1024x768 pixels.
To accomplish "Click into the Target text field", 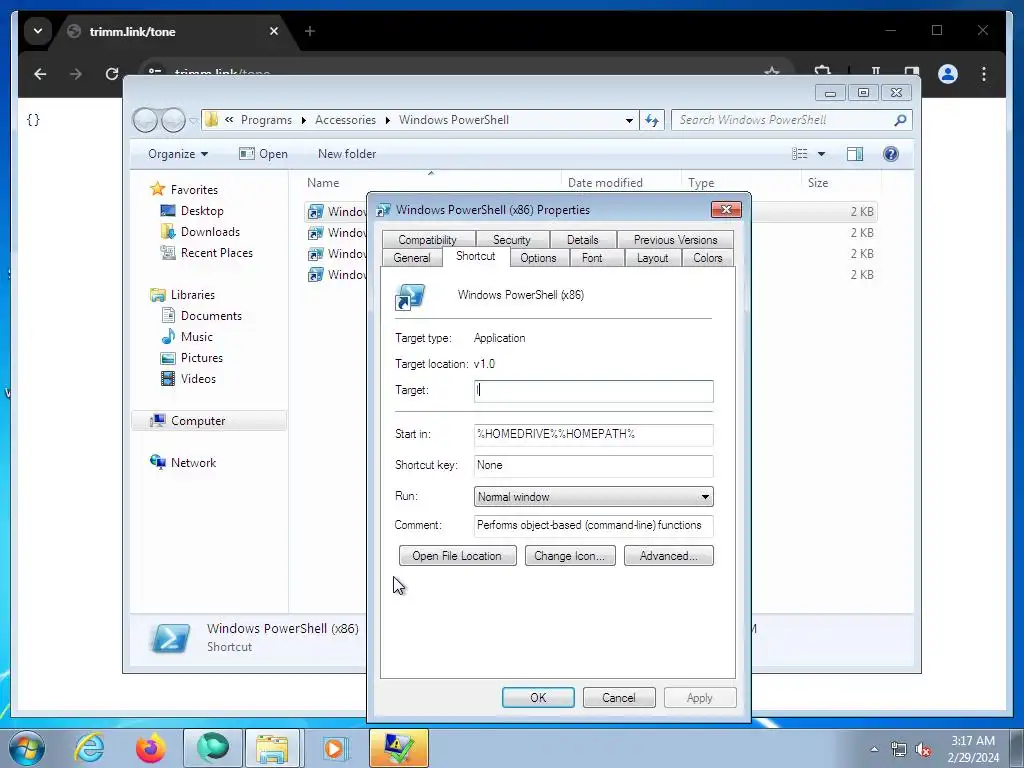I will click(x=594, y=391).
